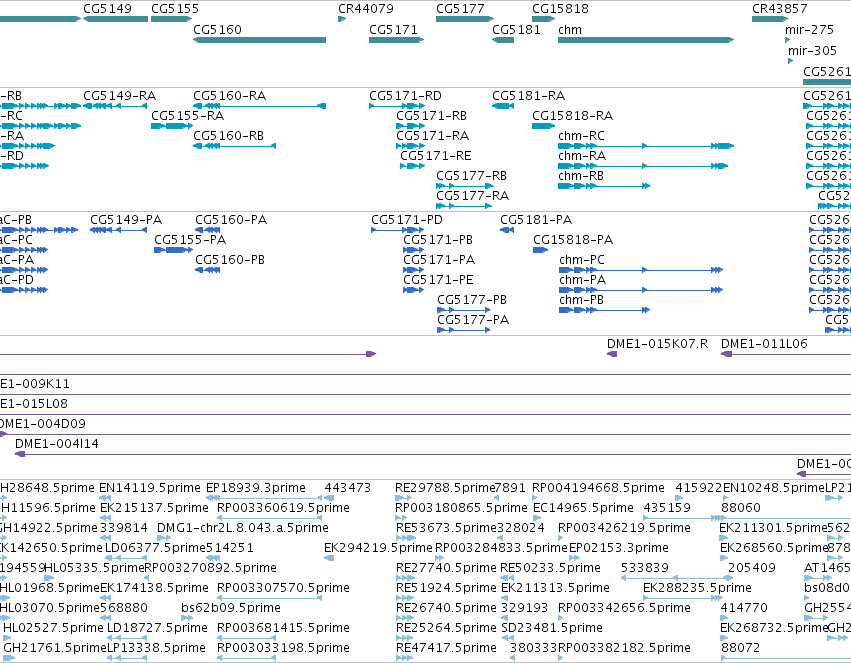This screenshot has height=663, width=851.
Task: Open the CR44079 gene label
Action: click(x=366, y=9)
